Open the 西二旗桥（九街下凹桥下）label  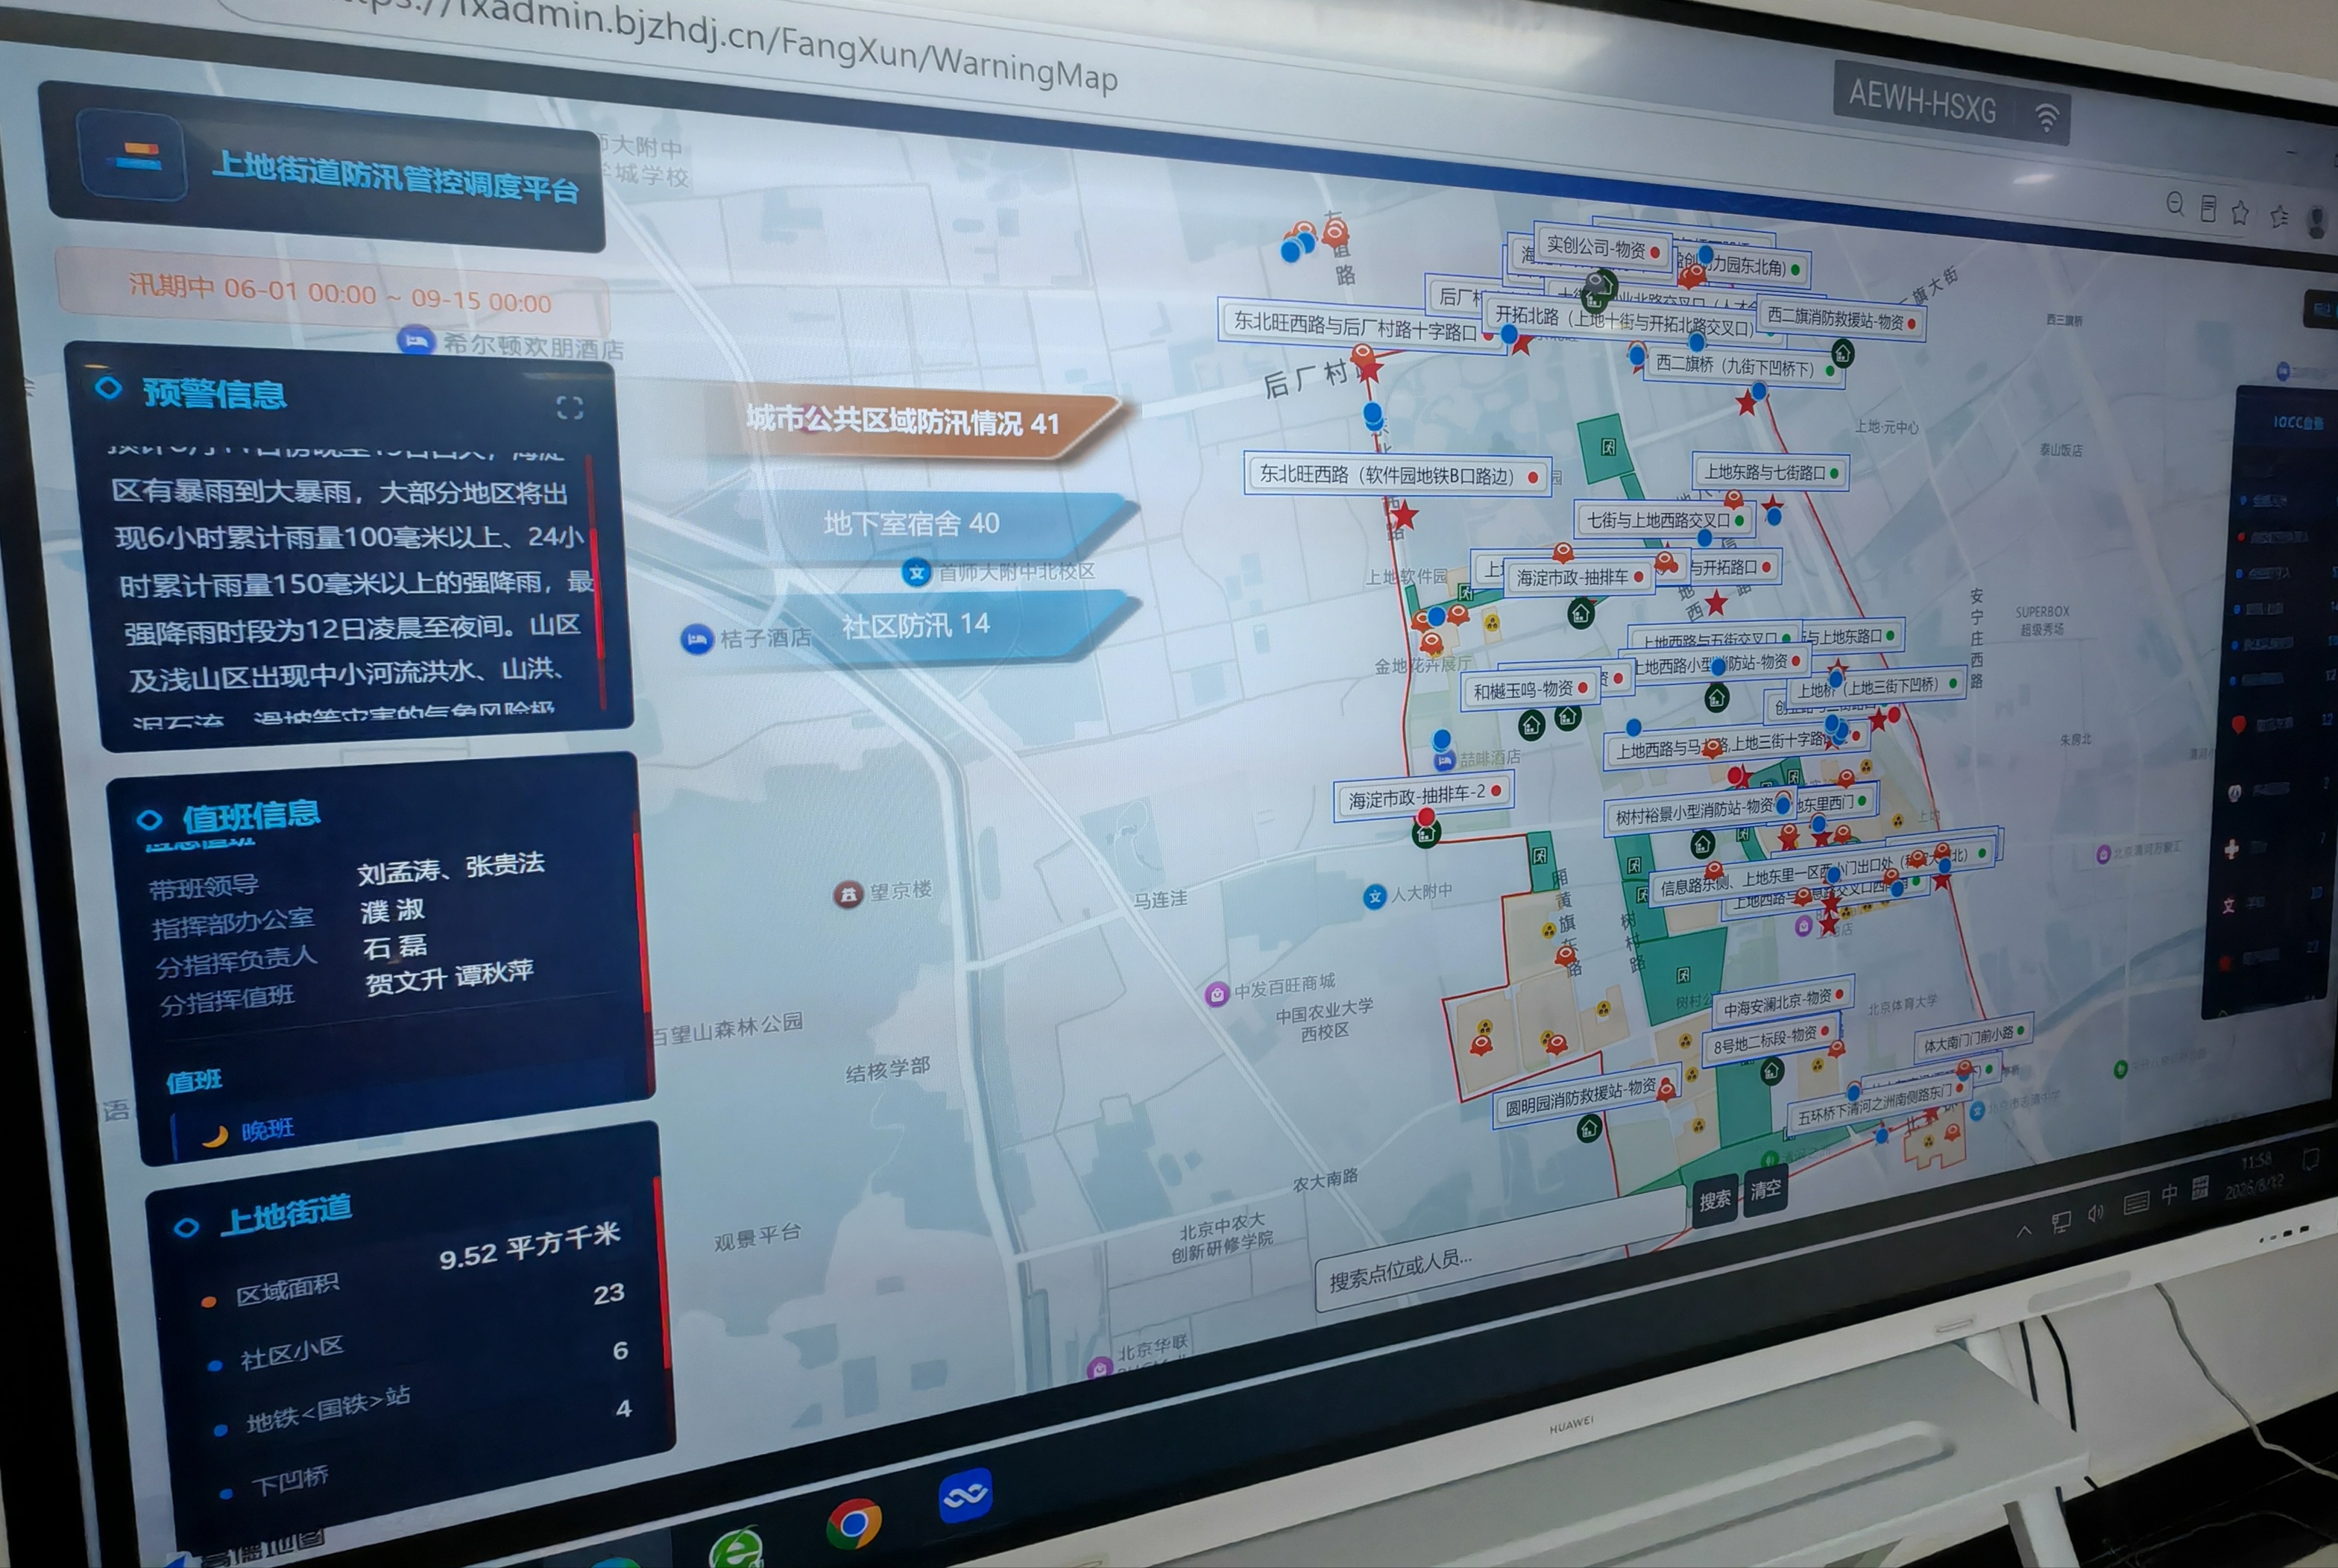[x=1742, y=366]
